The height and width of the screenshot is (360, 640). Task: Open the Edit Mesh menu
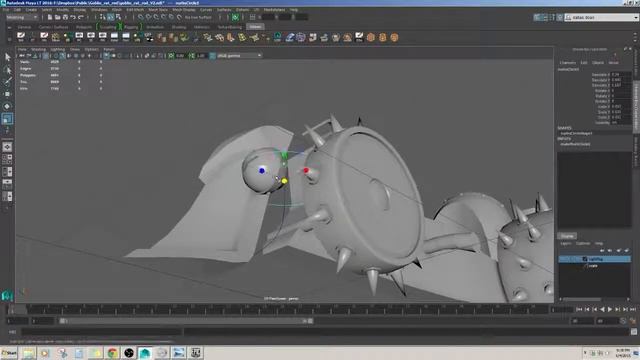tap(135, 9)
